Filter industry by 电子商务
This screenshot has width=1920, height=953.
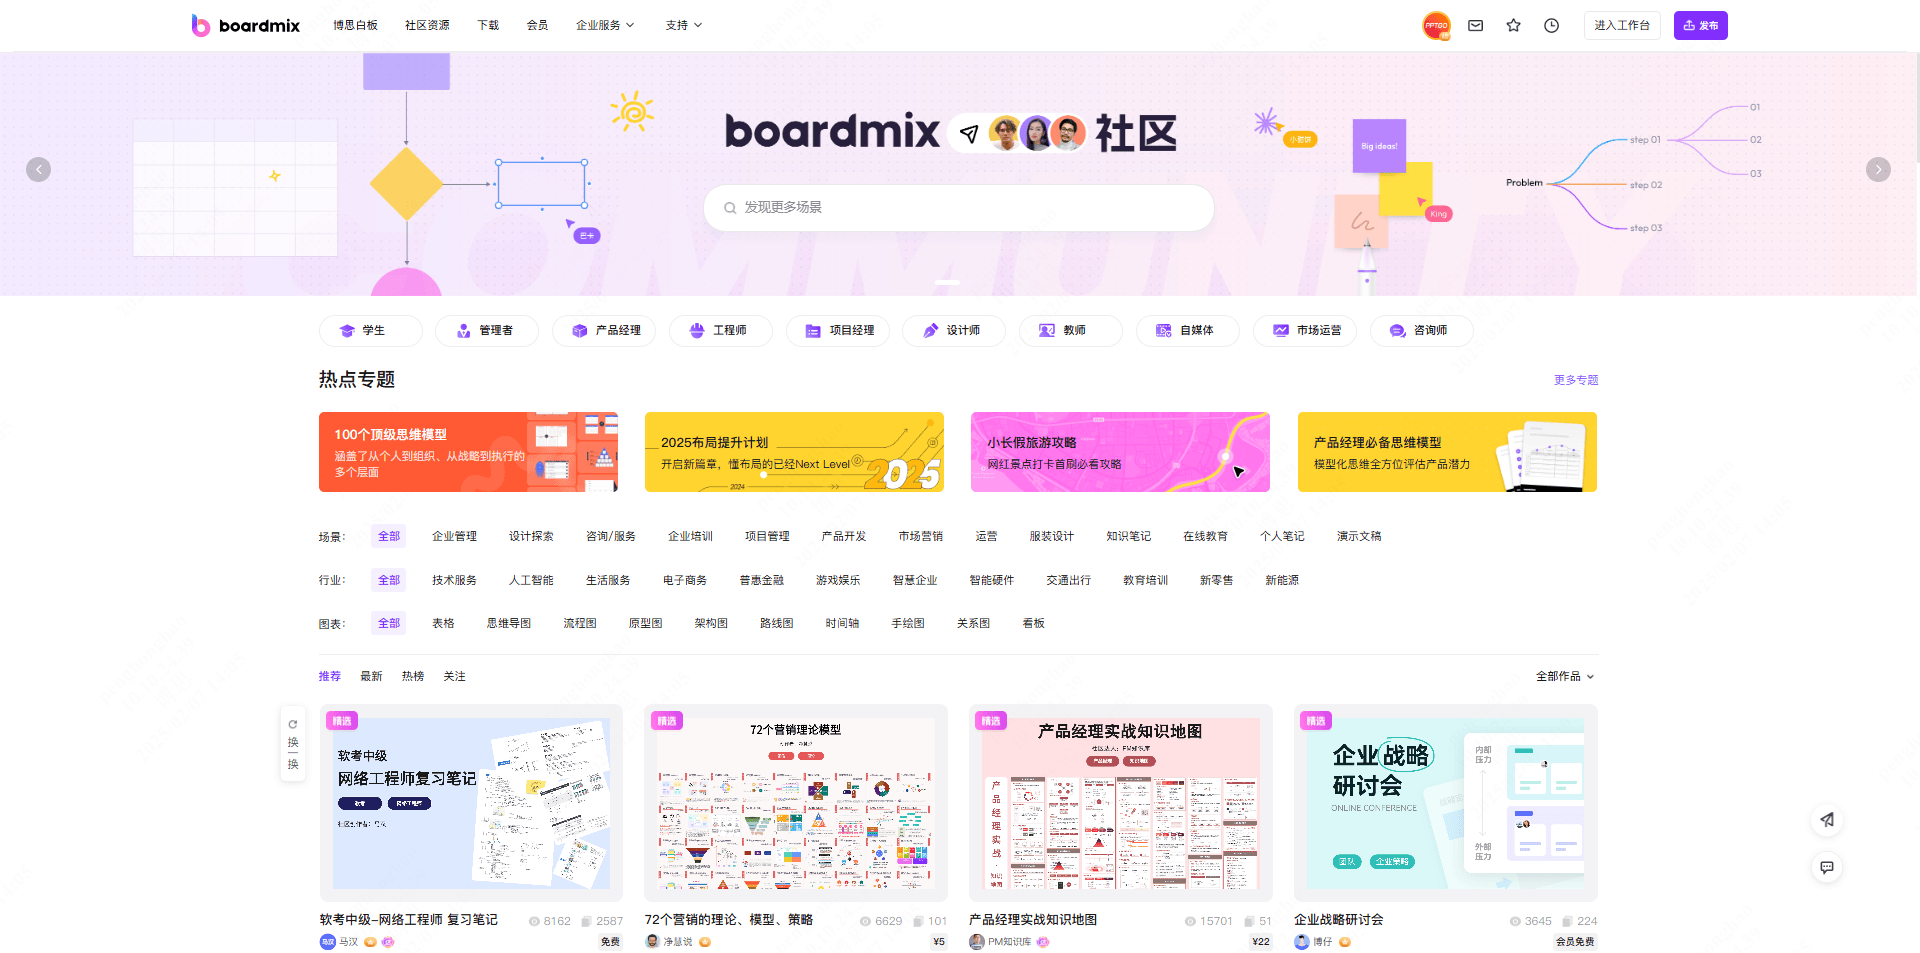click(684, 580)
